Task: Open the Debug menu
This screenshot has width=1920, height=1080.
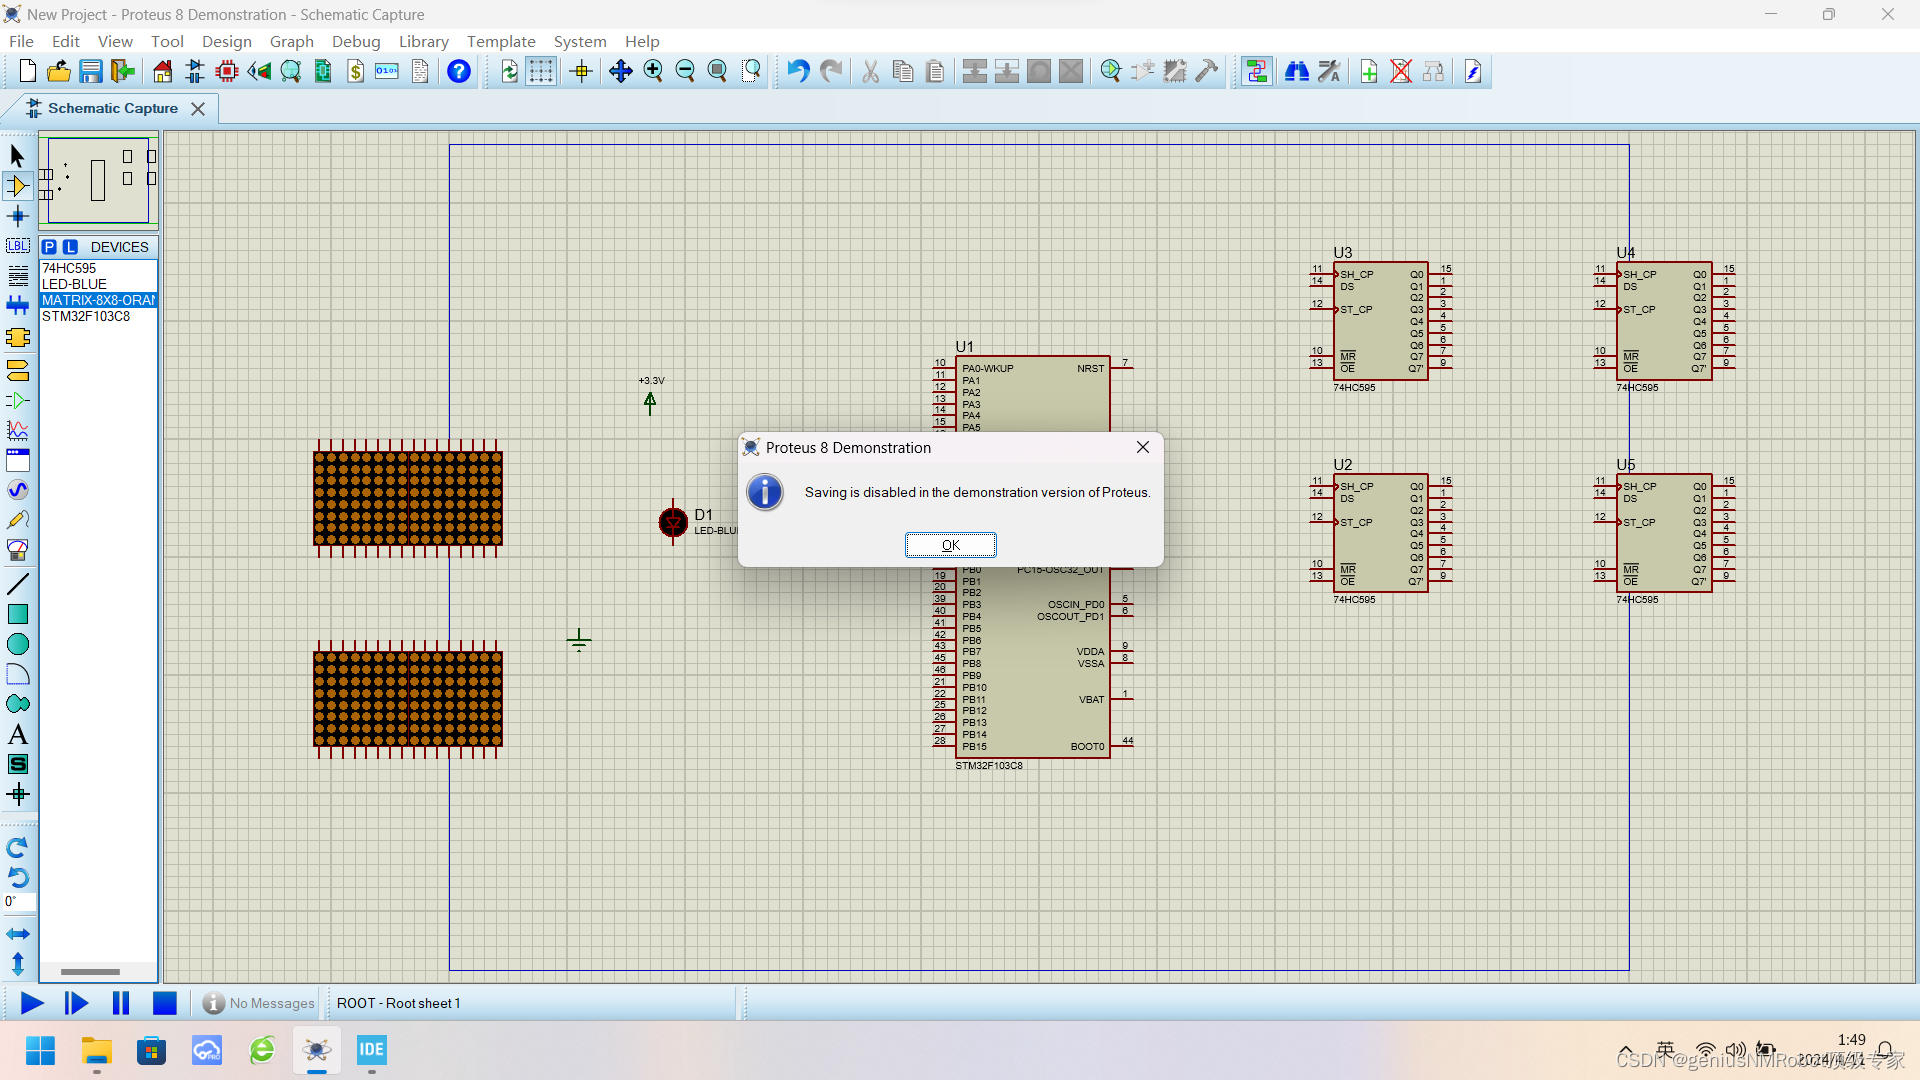Action: click(356, 41)
